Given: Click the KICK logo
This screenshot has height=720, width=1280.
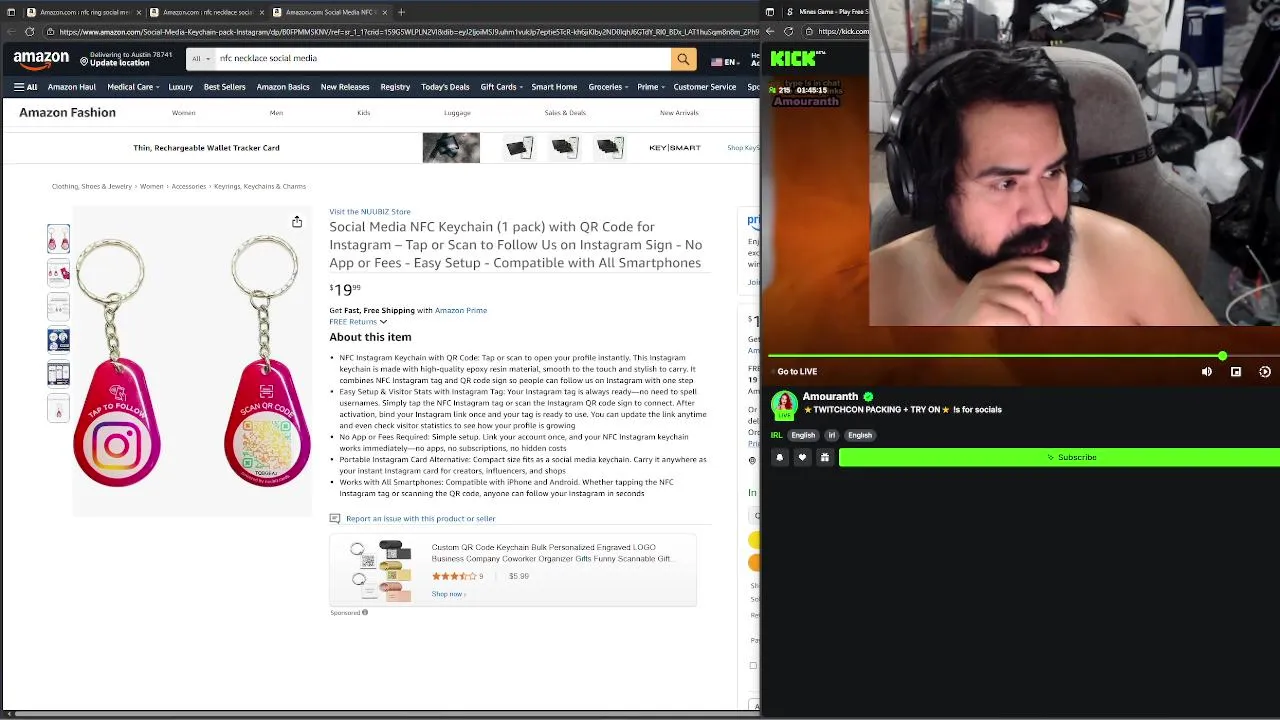Looking at the screenshot, I should [794, 59].
